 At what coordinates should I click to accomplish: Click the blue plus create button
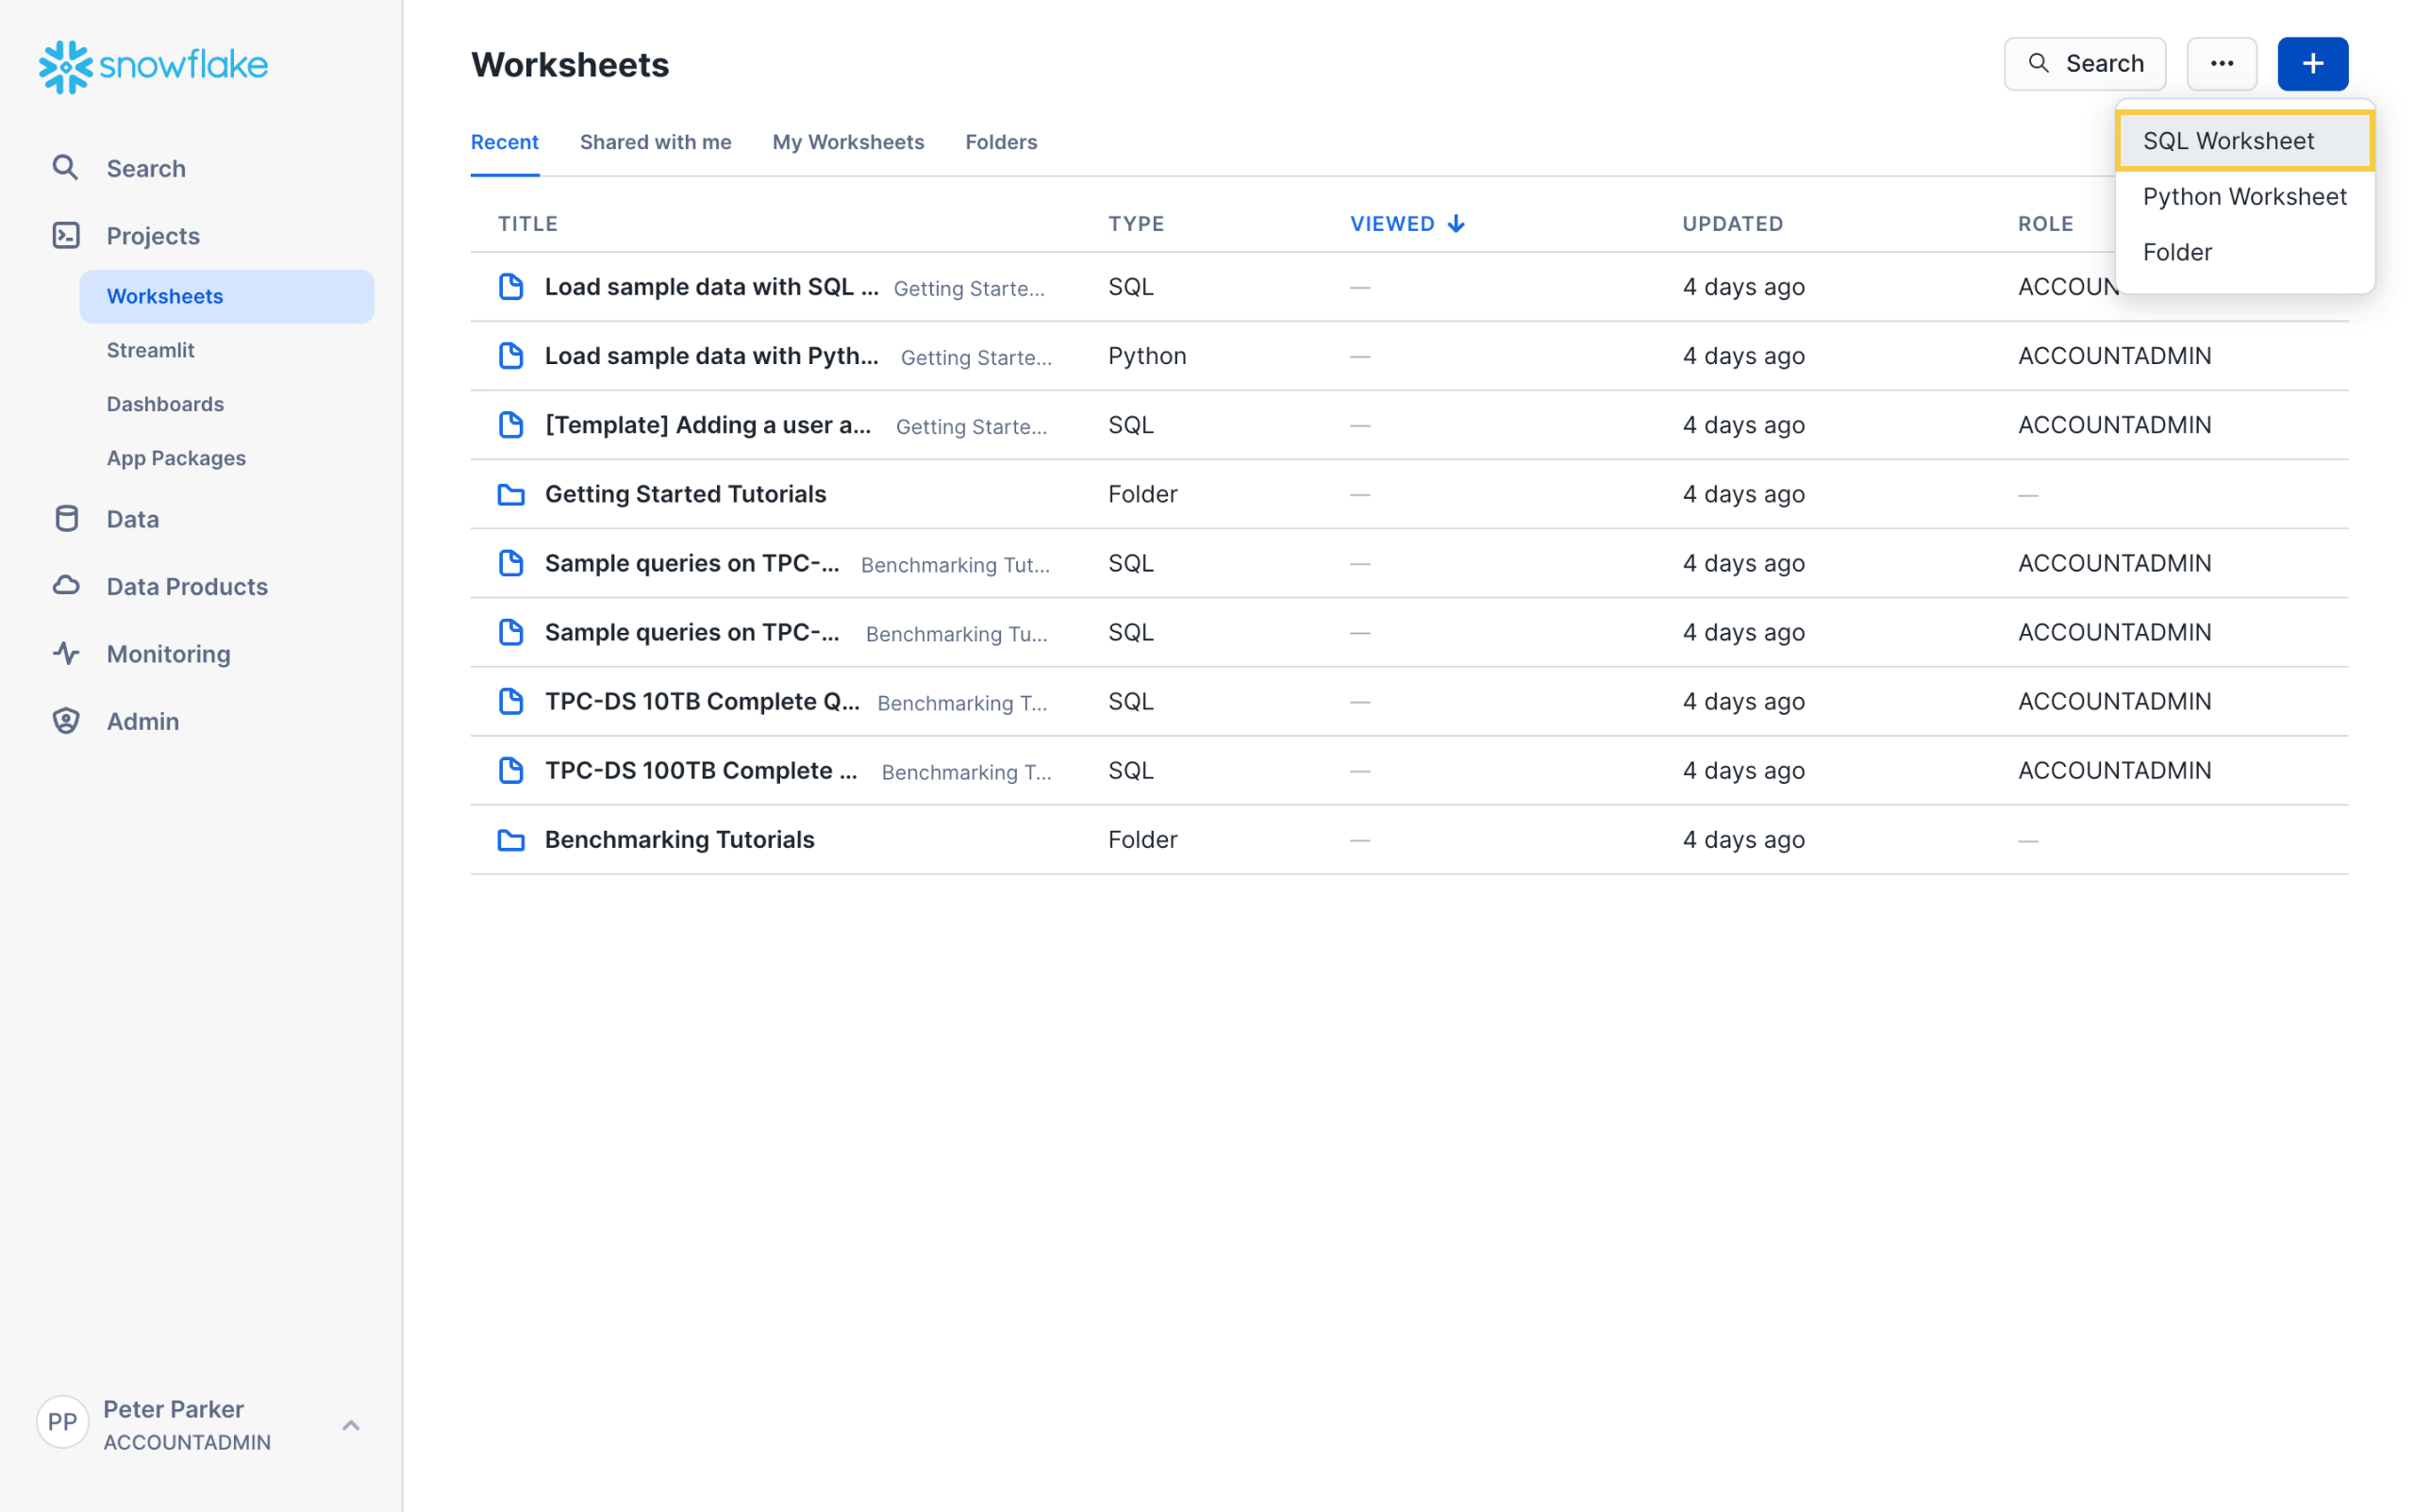2311,64
